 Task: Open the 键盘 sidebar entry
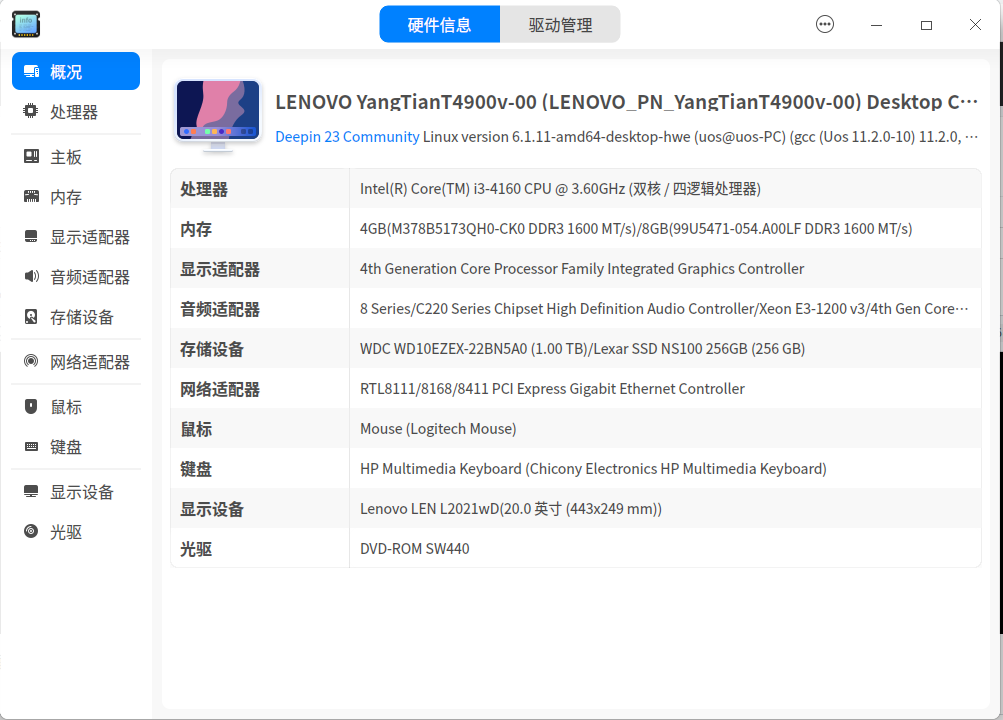[x=76, y=447]
